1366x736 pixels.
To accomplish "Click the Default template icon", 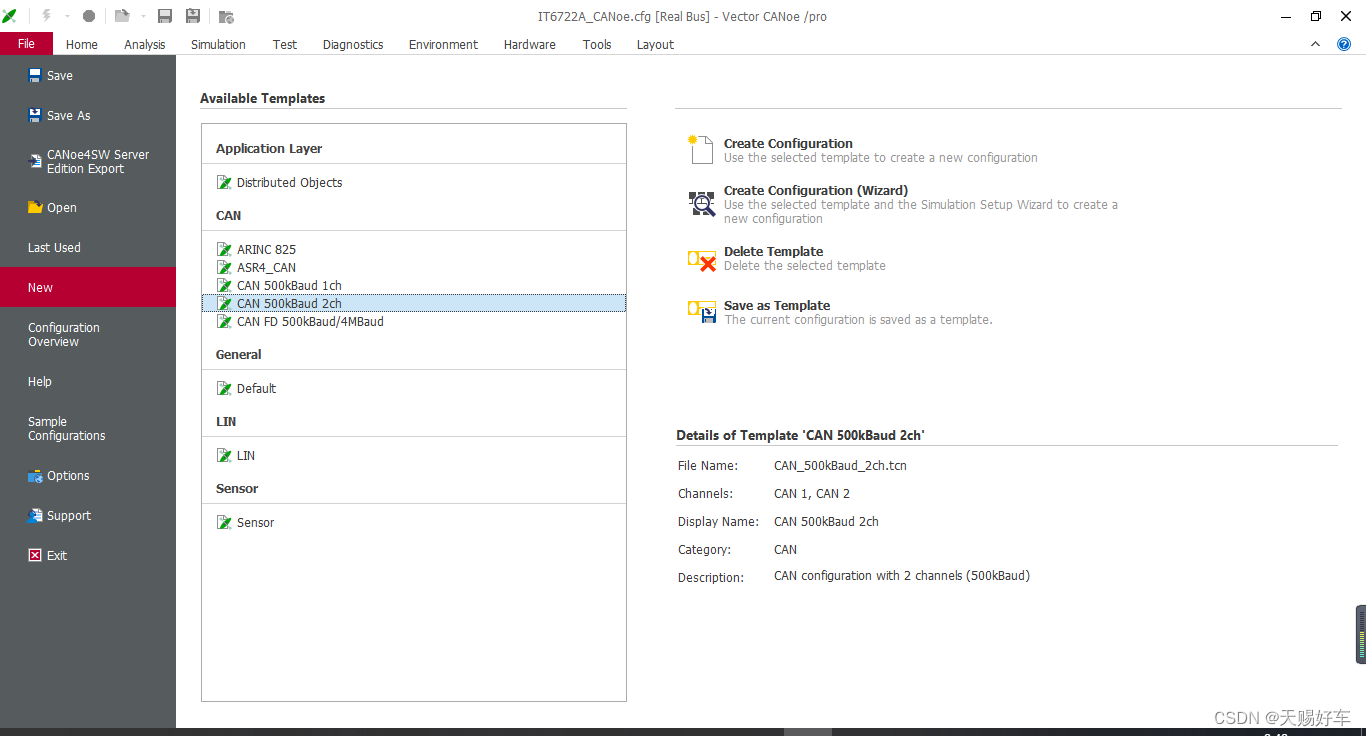I will [x=225, y=388].
